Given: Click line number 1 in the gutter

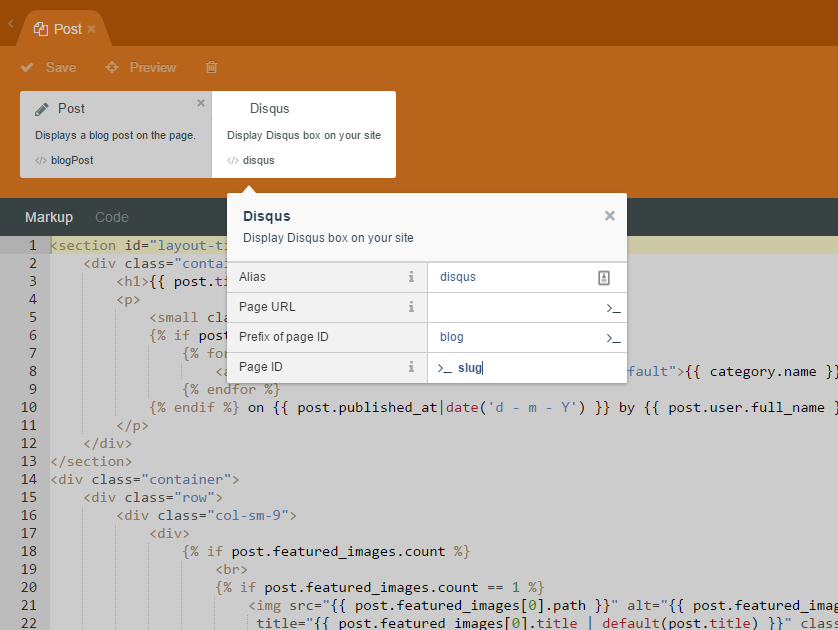Looking at the screenshot, I should click(33, 245).
